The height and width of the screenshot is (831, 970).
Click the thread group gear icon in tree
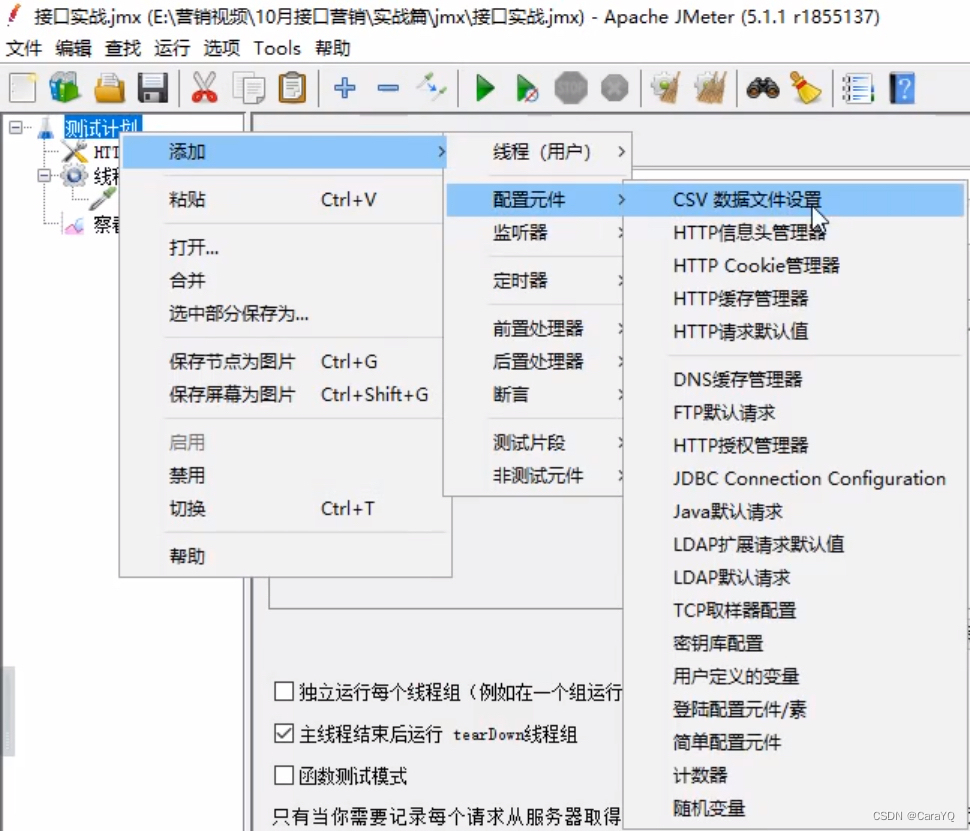74,176
